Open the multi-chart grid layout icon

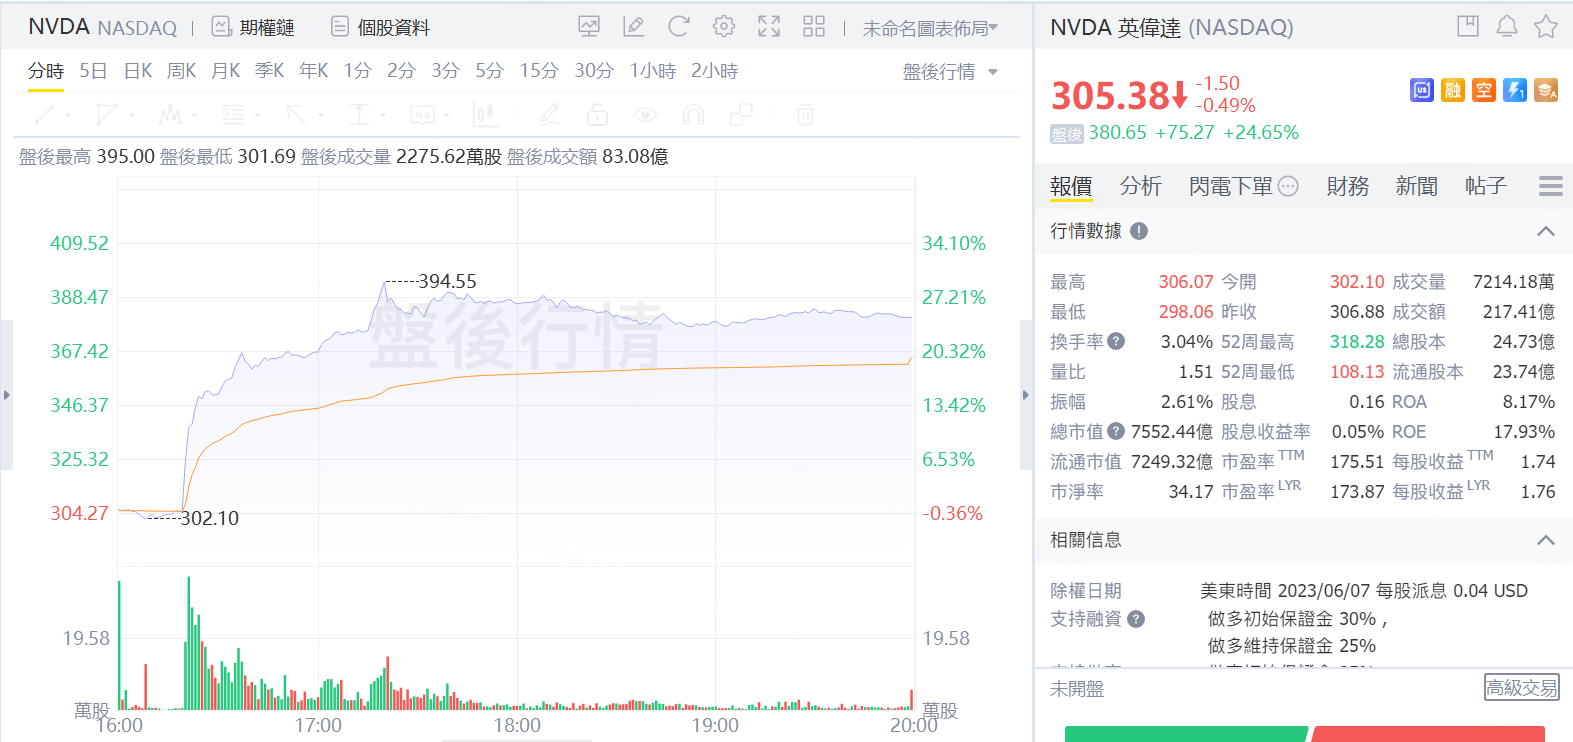click(814, 27)
